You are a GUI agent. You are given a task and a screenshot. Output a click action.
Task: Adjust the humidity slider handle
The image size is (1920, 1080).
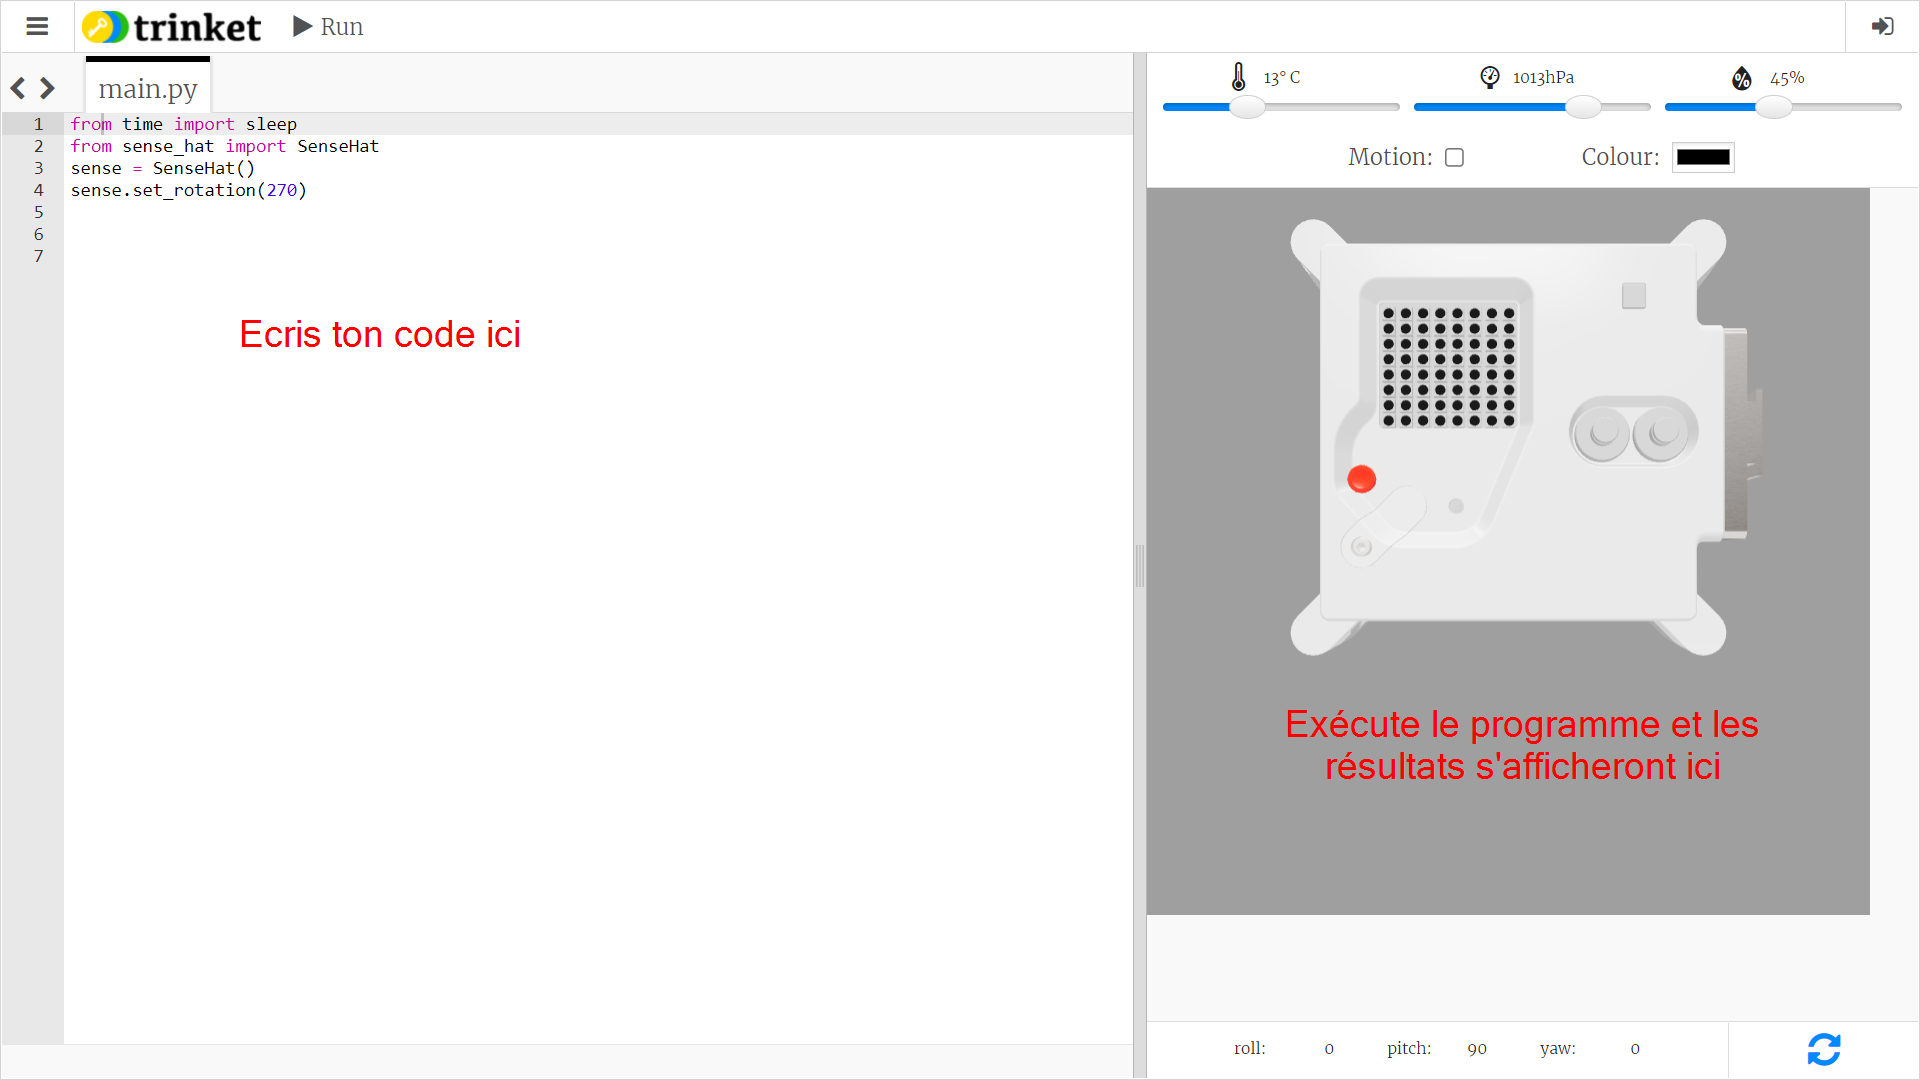click(1773, 107)
